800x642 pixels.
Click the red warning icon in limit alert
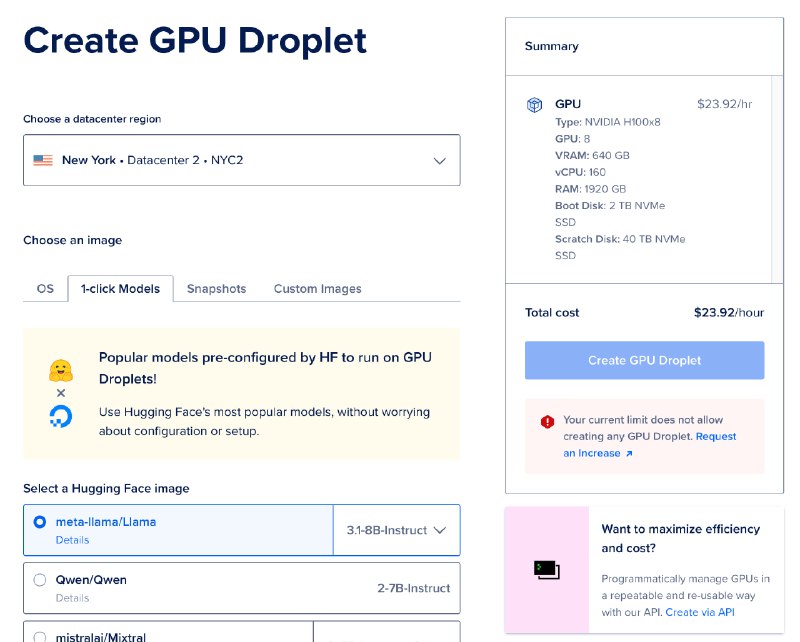[547, 422]
